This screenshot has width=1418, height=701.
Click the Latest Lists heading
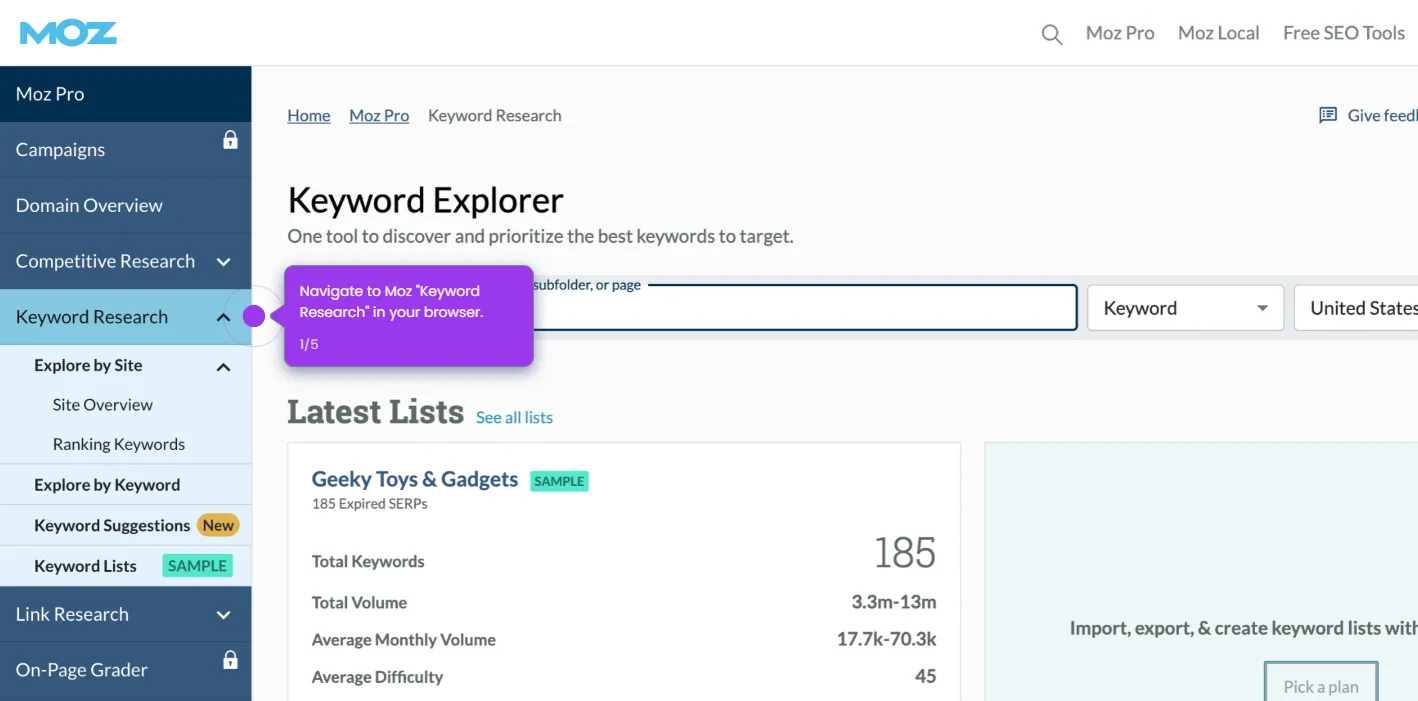click(376, 412)
